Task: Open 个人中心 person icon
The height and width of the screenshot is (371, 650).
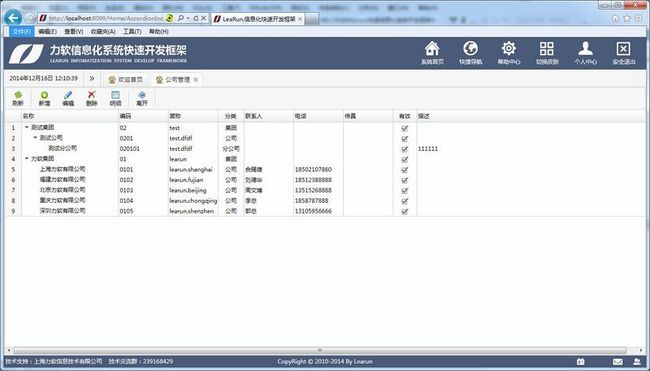Action: (x=585, y=48)
